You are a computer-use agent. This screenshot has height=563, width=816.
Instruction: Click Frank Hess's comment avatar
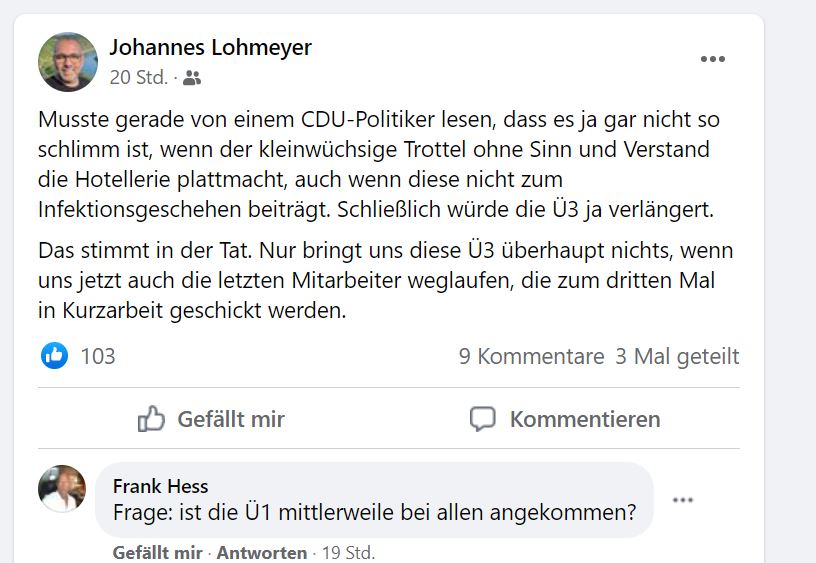coord(62,489)
